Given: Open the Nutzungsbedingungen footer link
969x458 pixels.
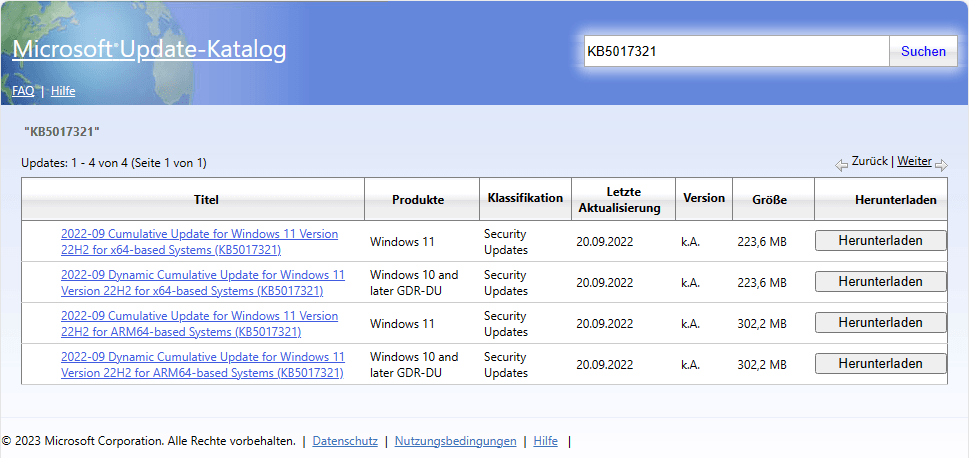Looking at the screenshot, I should [x=455, y=441].
